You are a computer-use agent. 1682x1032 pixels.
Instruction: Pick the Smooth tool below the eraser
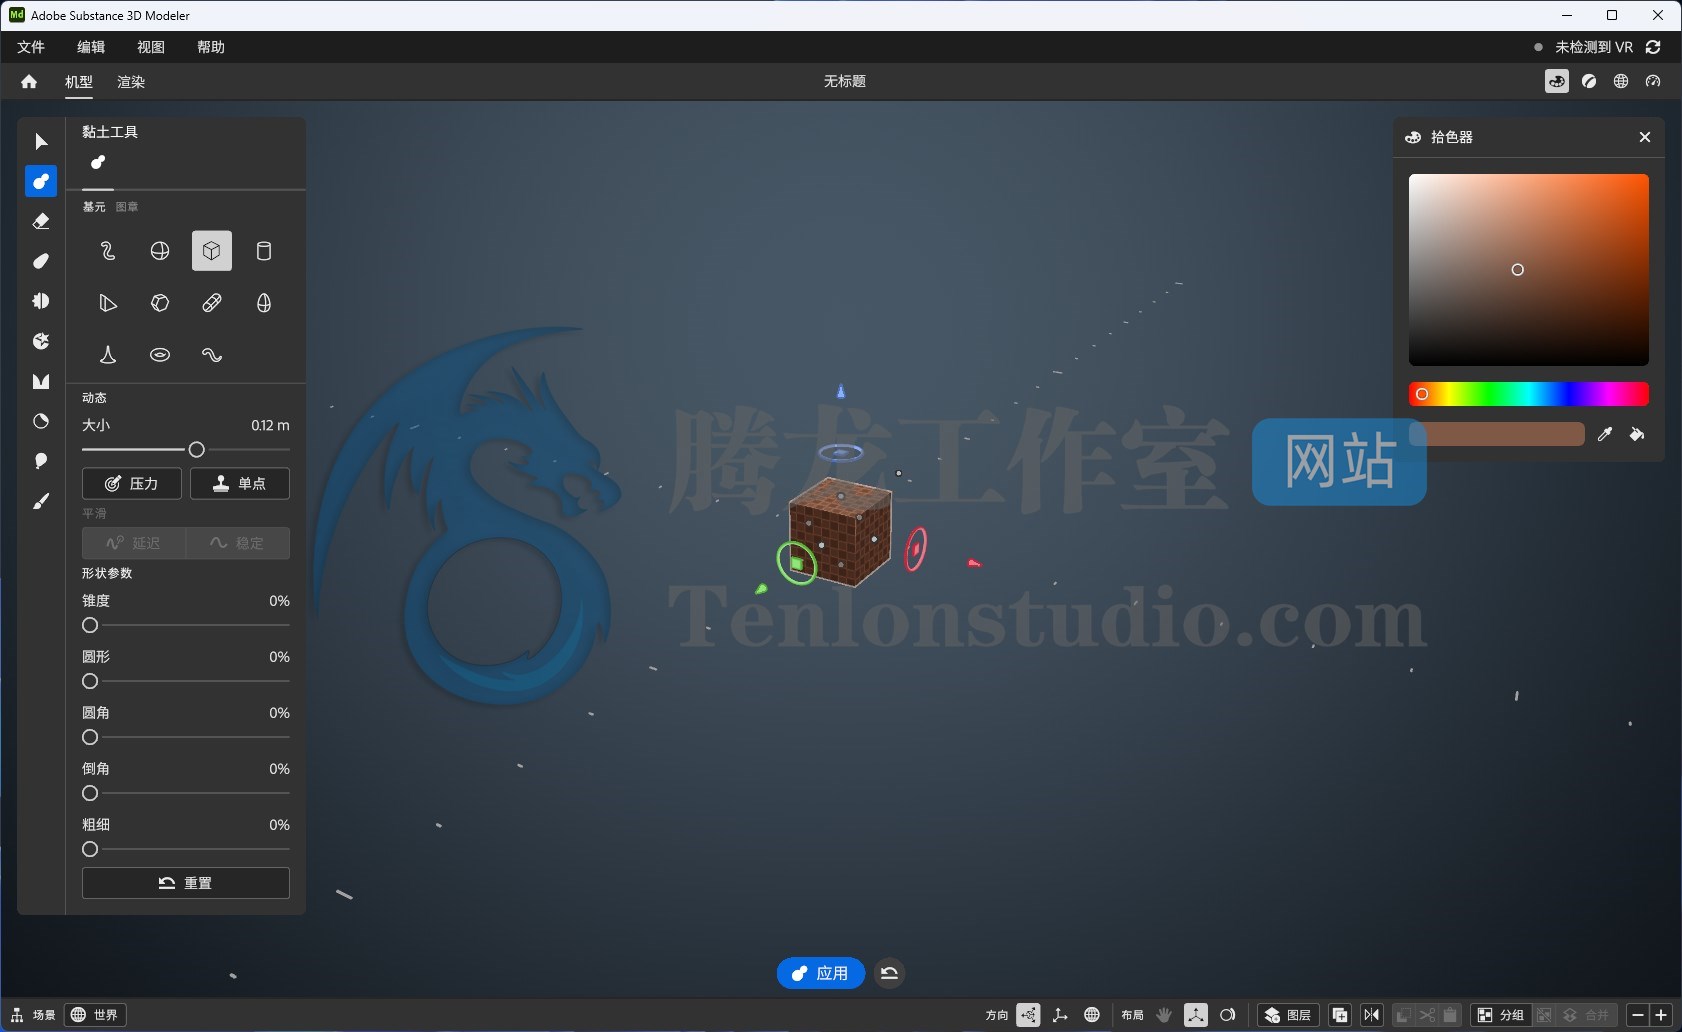pyautogui.click(x=41, y=261)
